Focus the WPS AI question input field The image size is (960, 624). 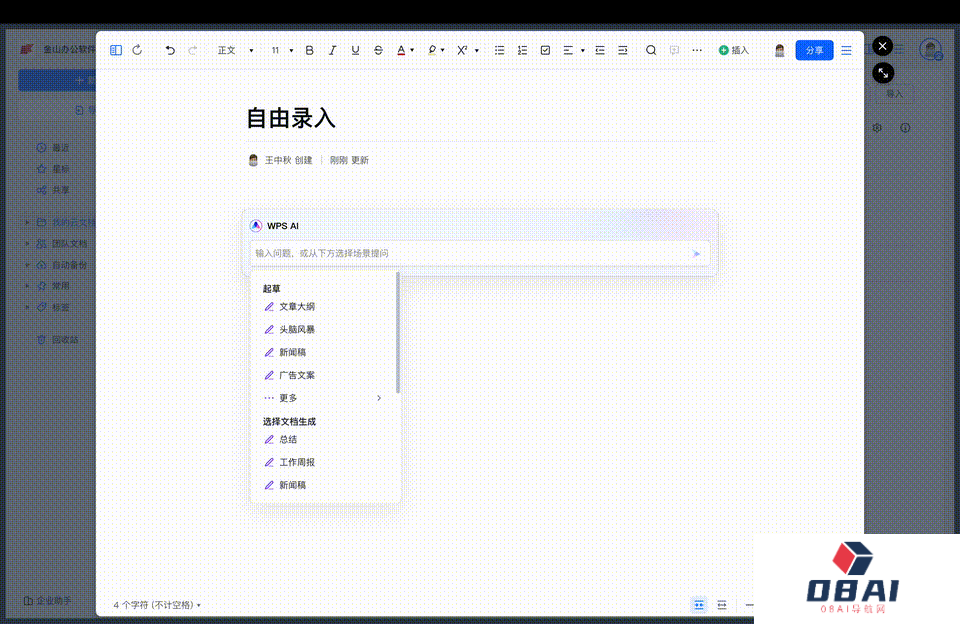[480, 254]
